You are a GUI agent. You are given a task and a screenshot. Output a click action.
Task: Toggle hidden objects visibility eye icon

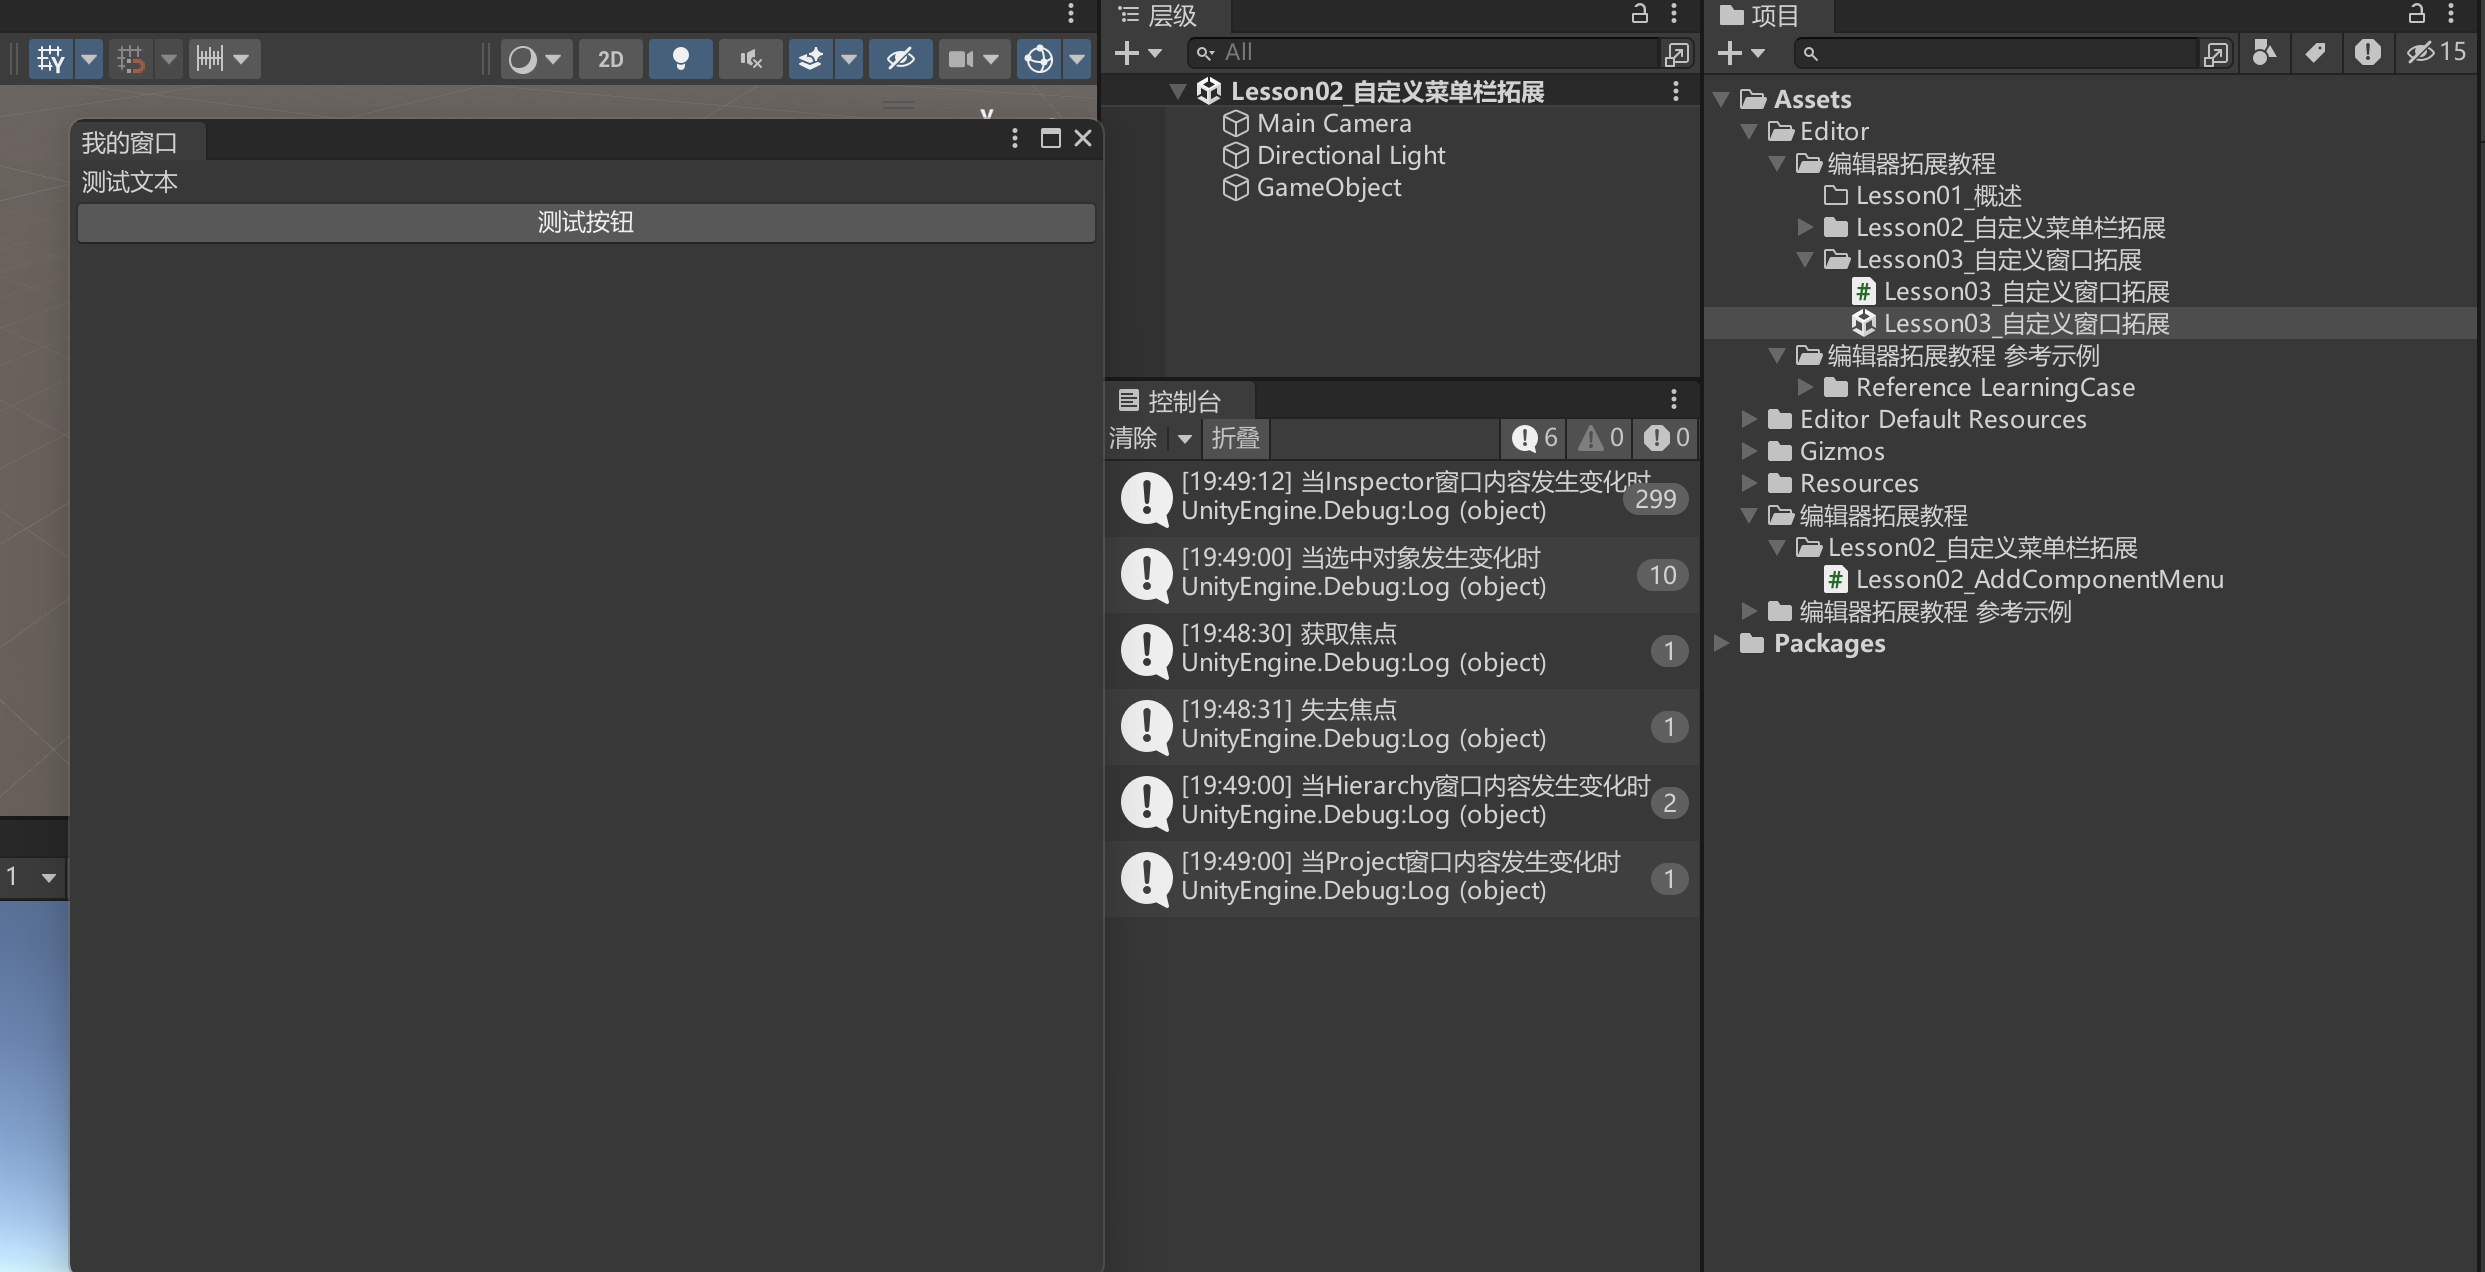coord(900,59)
